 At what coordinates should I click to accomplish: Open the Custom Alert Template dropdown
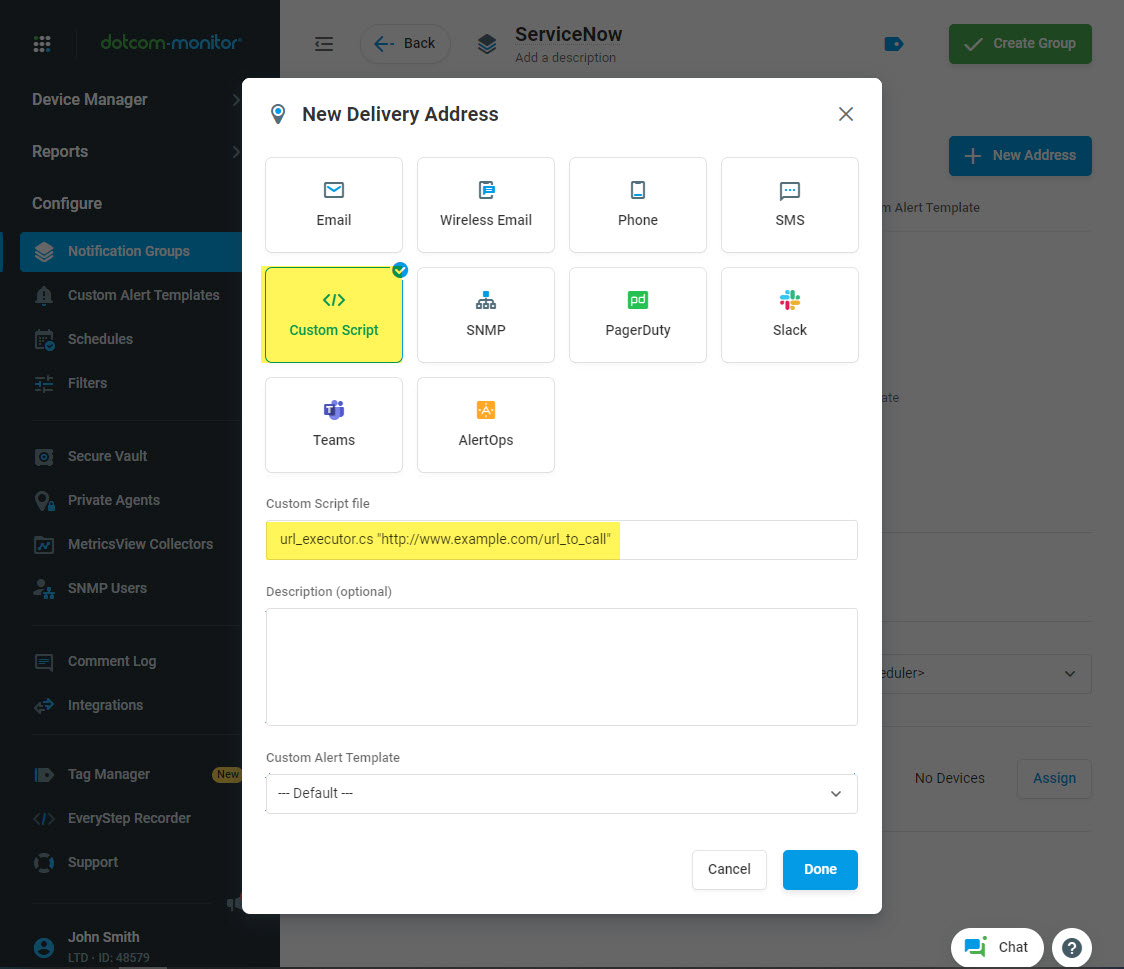(x=561, y=792)
